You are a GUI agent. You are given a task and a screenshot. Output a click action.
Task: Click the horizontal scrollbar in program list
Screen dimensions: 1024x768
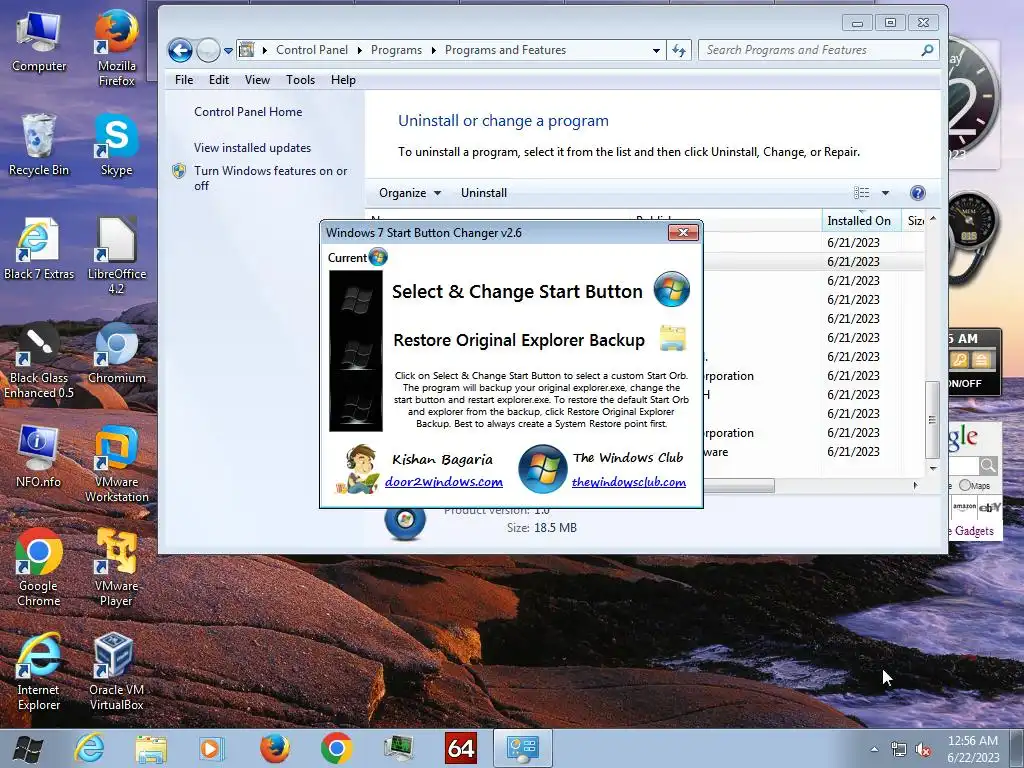pyautogui.click(x=738, y=485)
